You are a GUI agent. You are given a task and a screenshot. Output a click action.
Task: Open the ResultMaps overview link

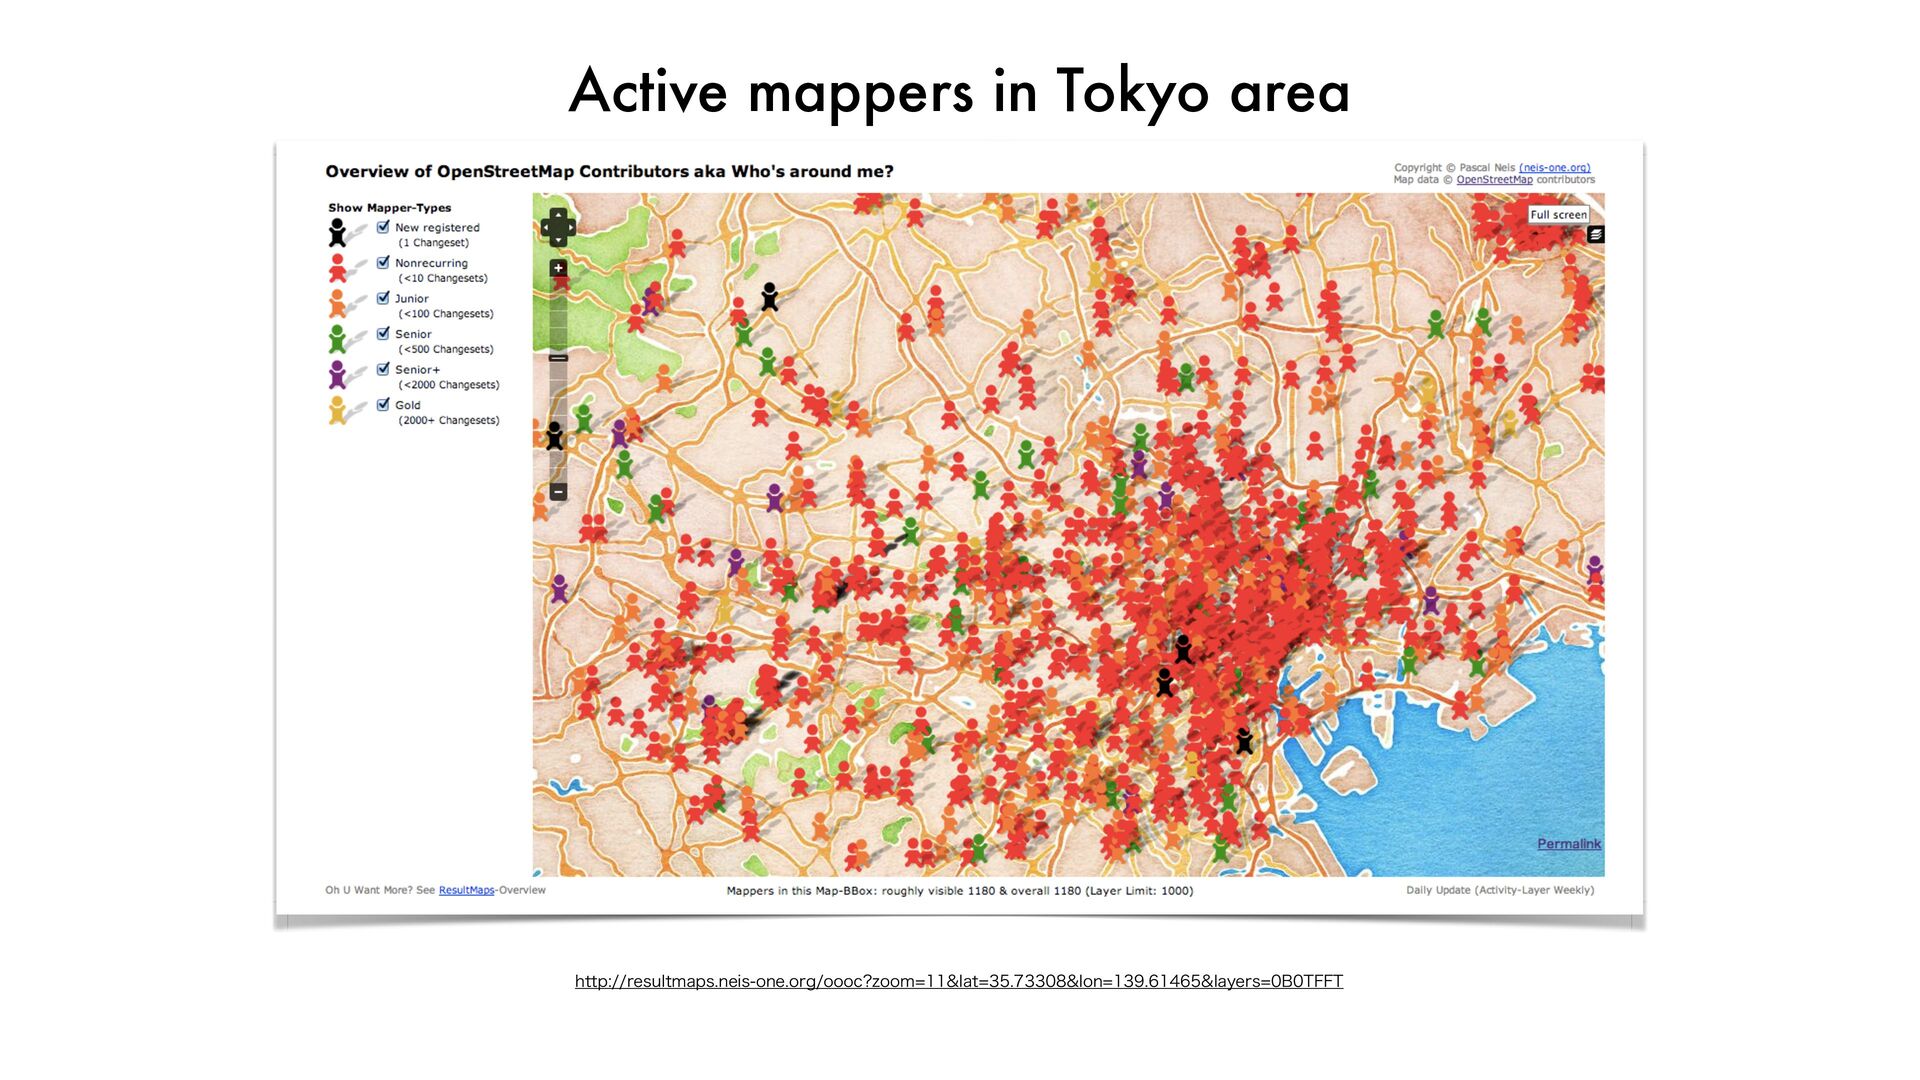point(466,890)
